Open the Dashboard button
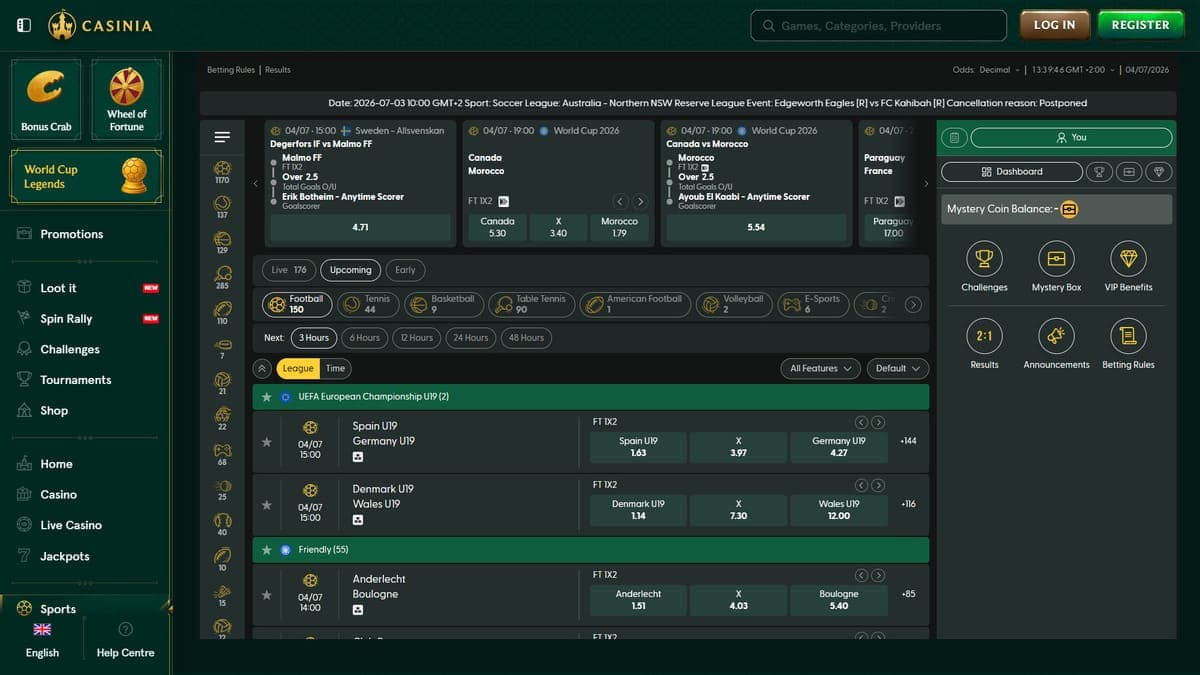Viewport: 1200px width, 675px height. [1012, 172]
